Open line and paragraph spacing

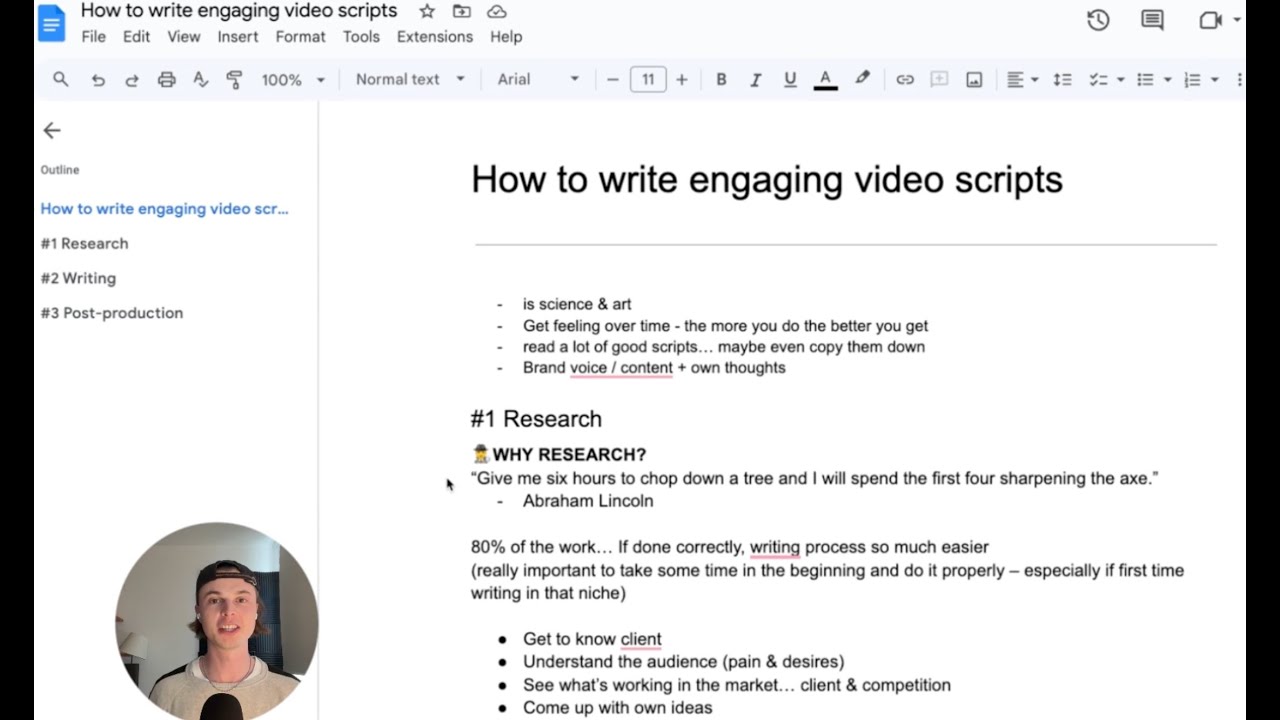(x=1062, y=79)
